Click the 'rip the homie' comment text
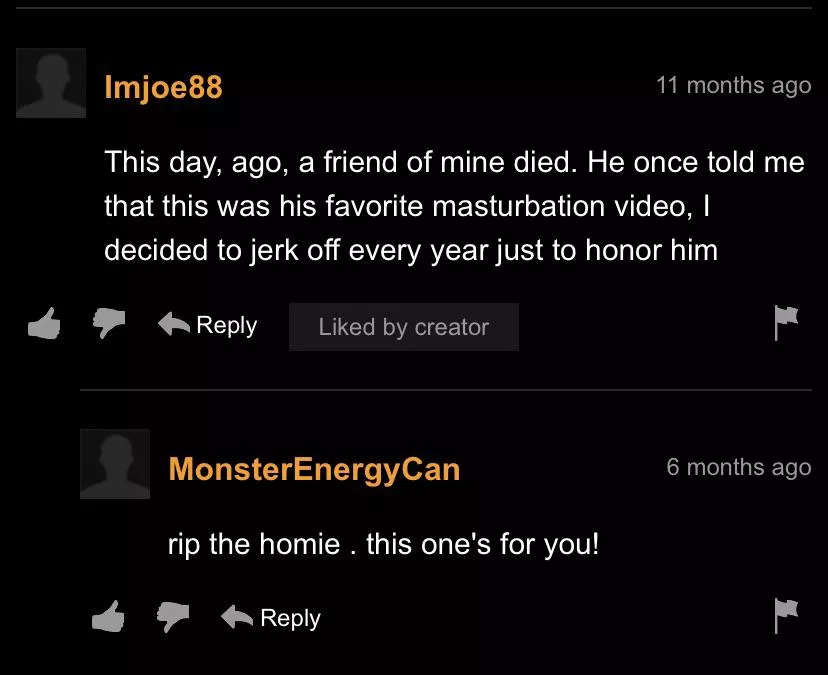Image resolution: width=828 pixels, height=675 pixels. (383, 545)
